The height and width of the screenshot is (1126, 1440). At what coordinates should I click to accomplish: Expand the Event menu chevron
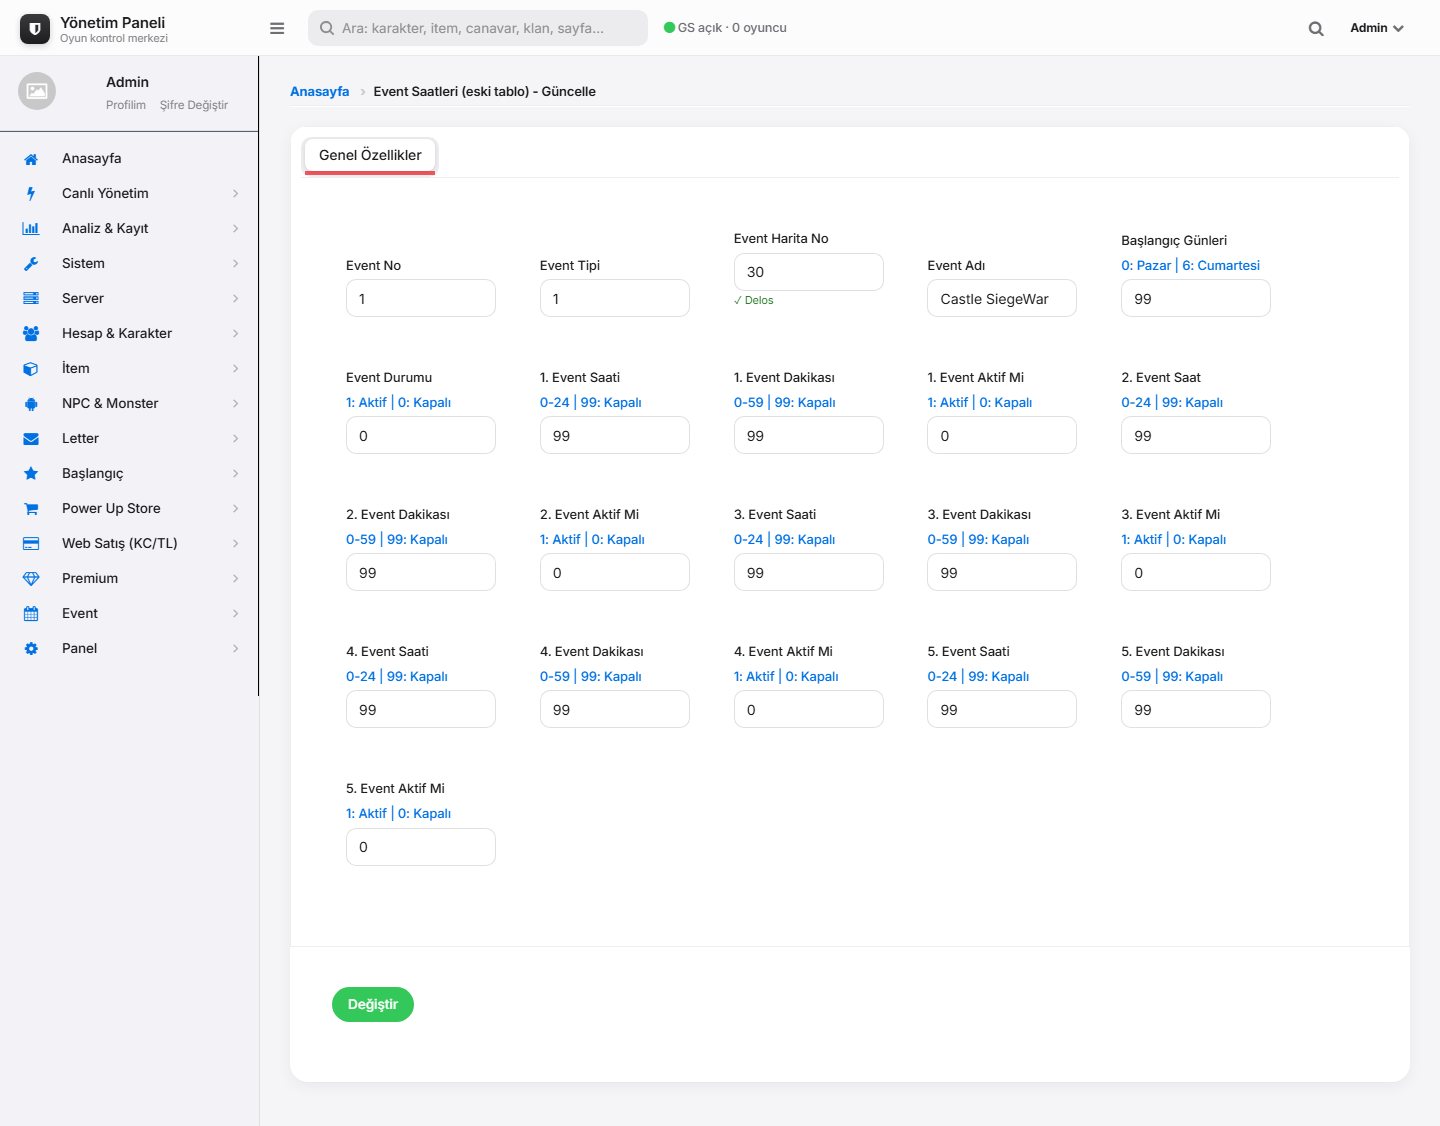click(236, 614)
